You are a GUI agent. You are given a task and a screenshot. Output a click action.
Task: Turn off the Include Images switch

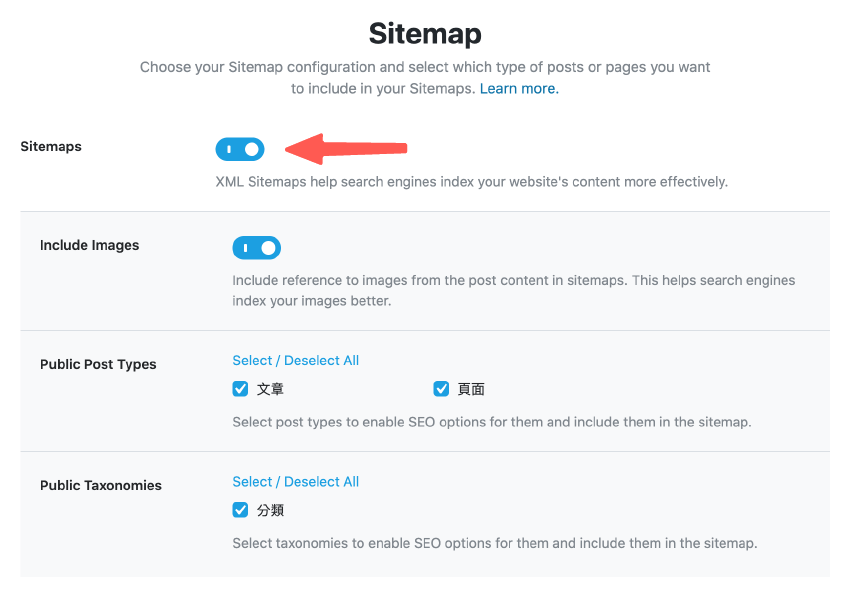257,247
